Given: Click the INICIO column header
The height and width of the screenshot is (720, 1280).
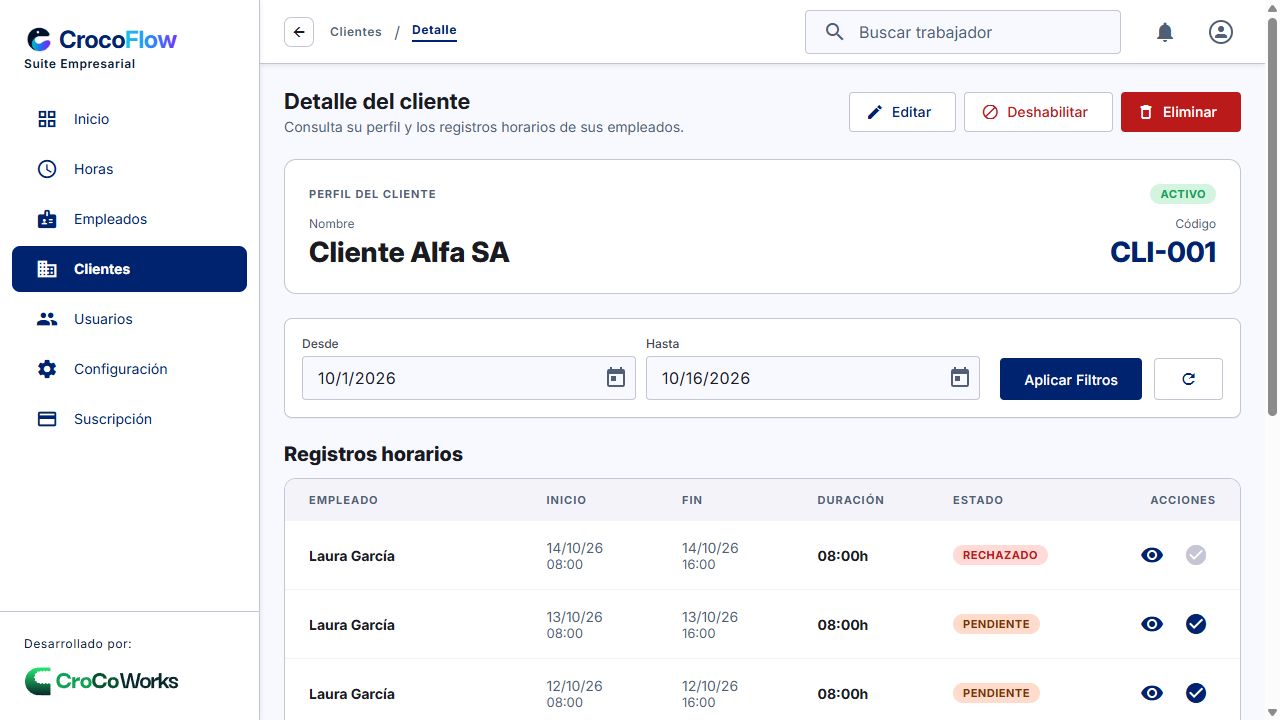Looking at the screenshot, I should coord(566,500).
